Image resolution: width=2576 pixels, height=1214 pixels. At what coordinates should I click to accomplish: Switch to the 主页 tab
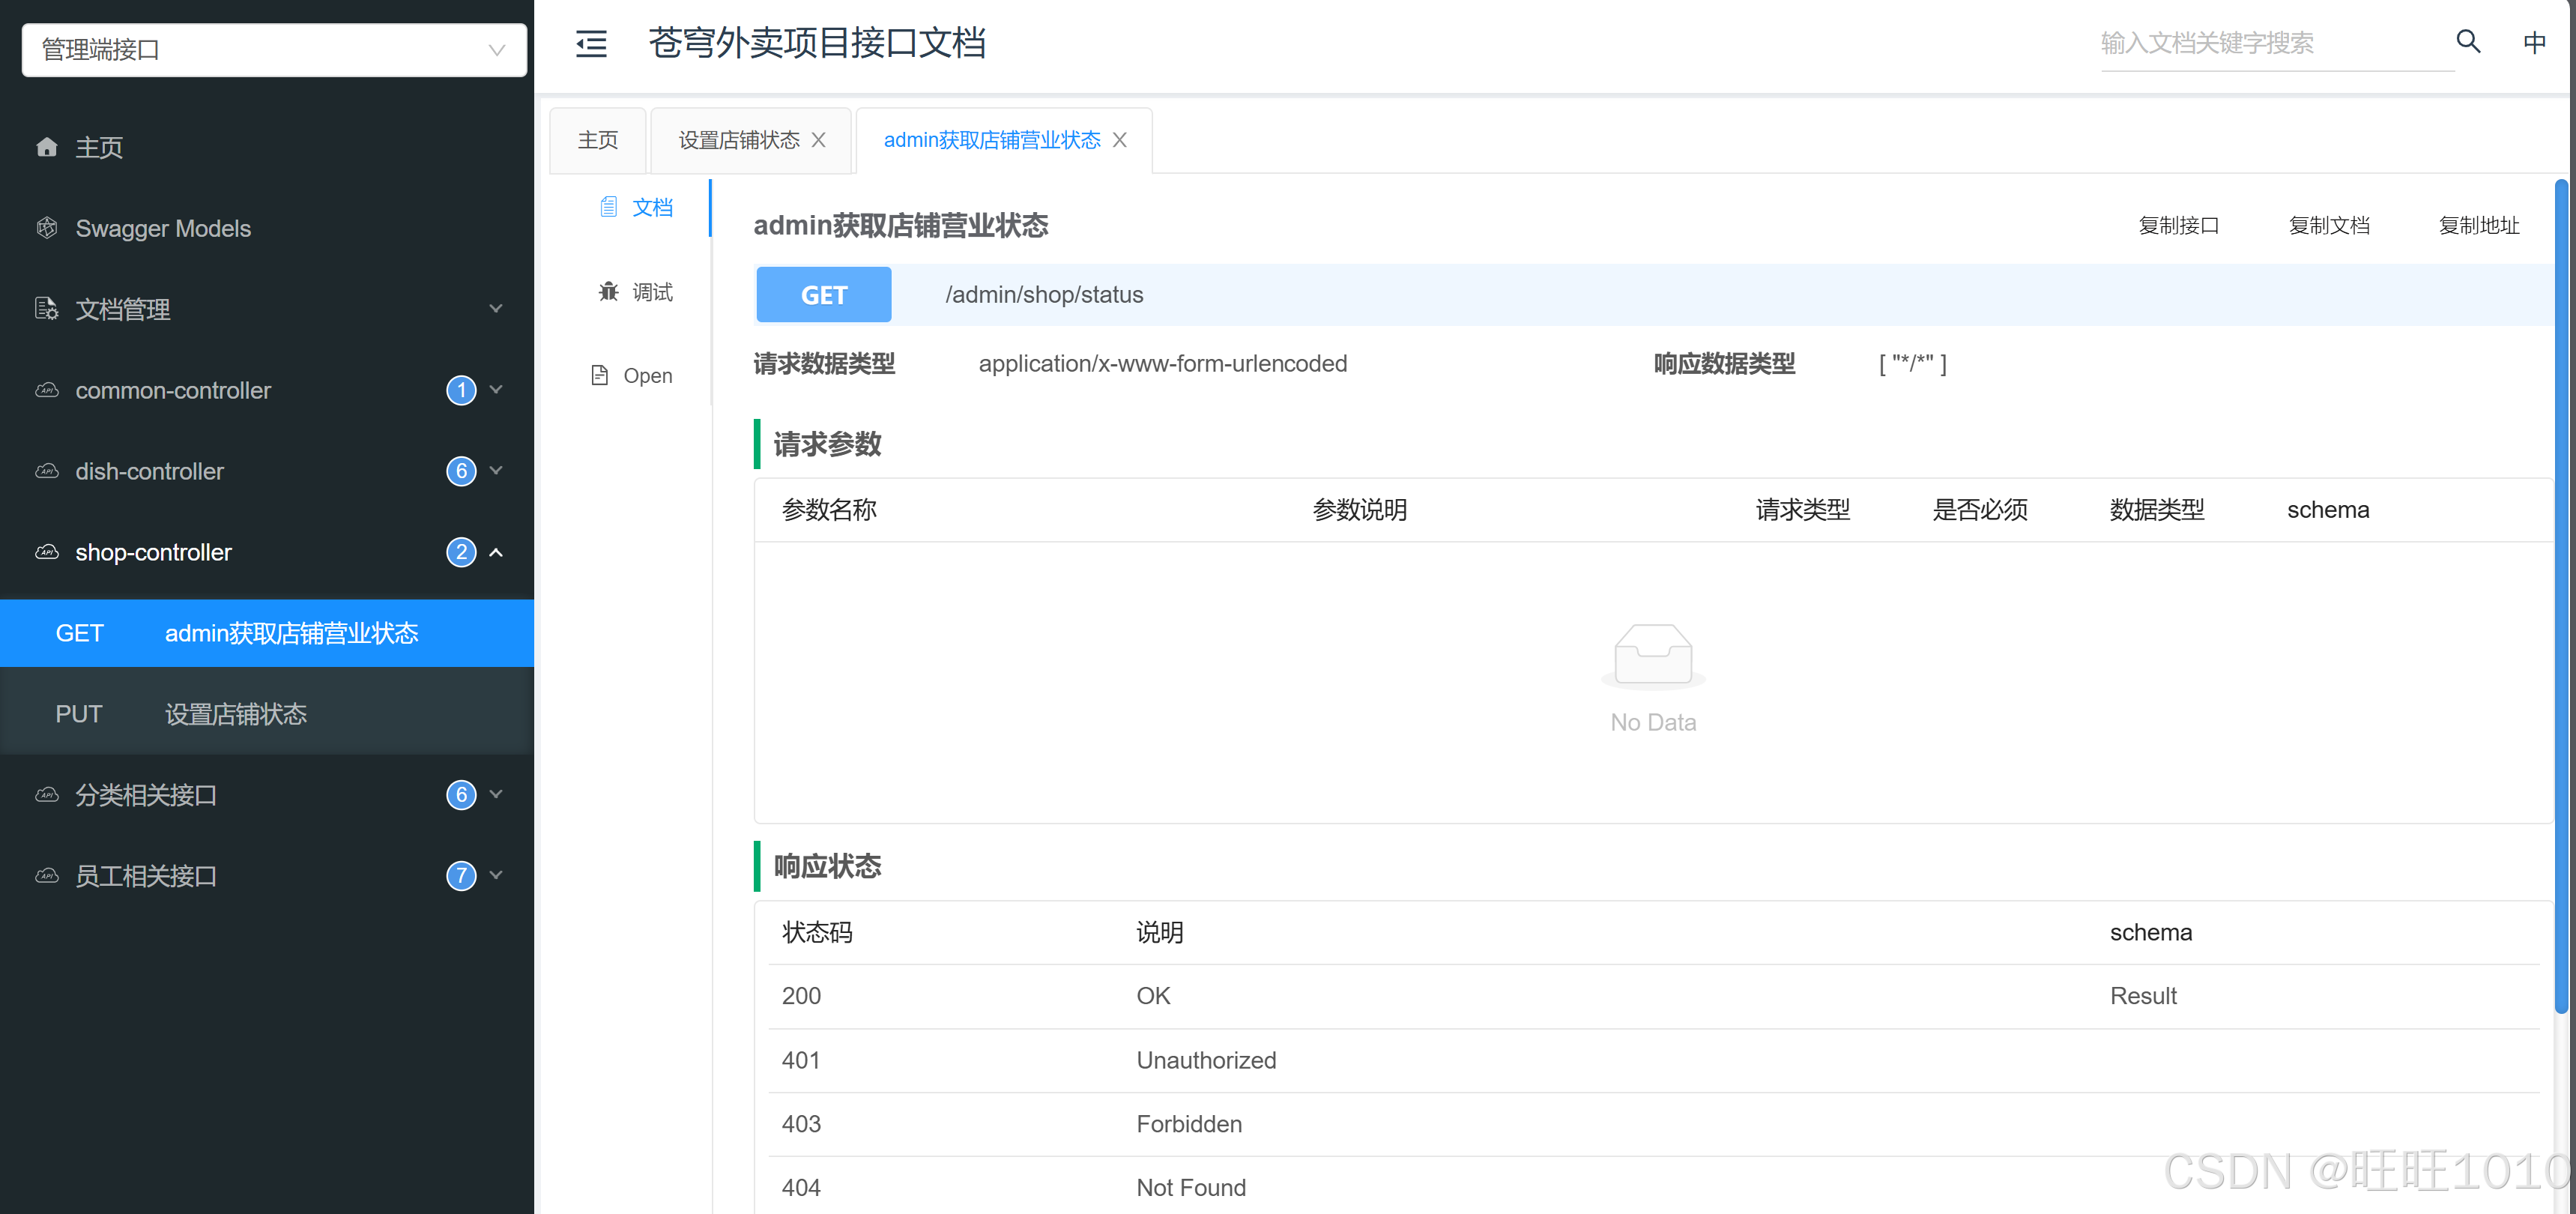pyautogui.click(x=598, y=140)
